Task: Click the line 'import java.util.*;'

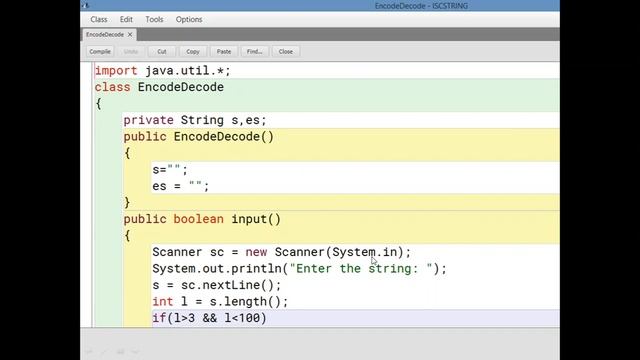Action: (163, 71)
